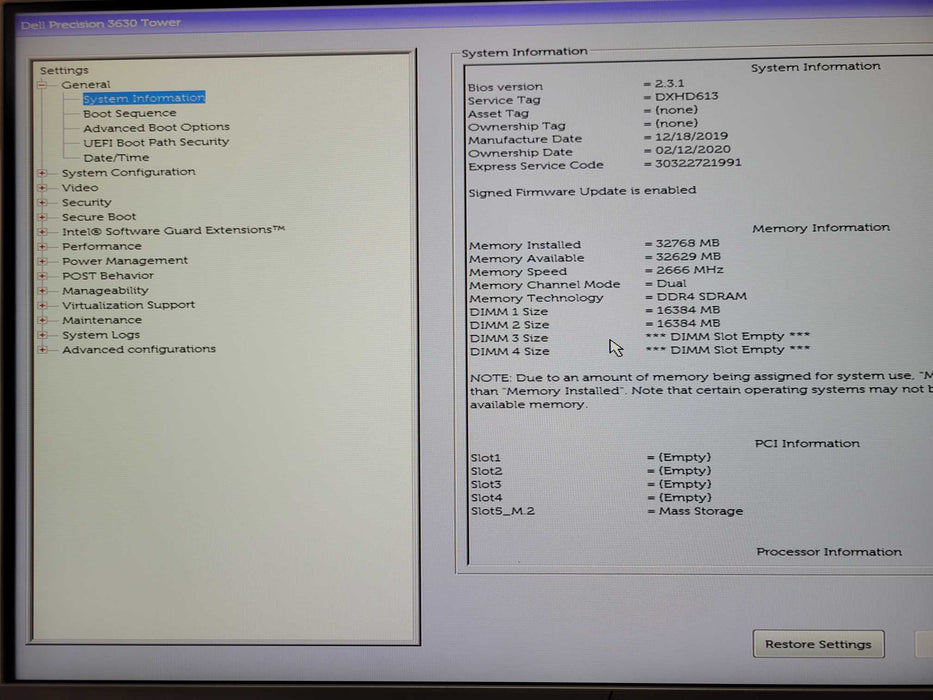Click the Settings root label
This screenshot has width=933, height=700.
pos(64,70)
